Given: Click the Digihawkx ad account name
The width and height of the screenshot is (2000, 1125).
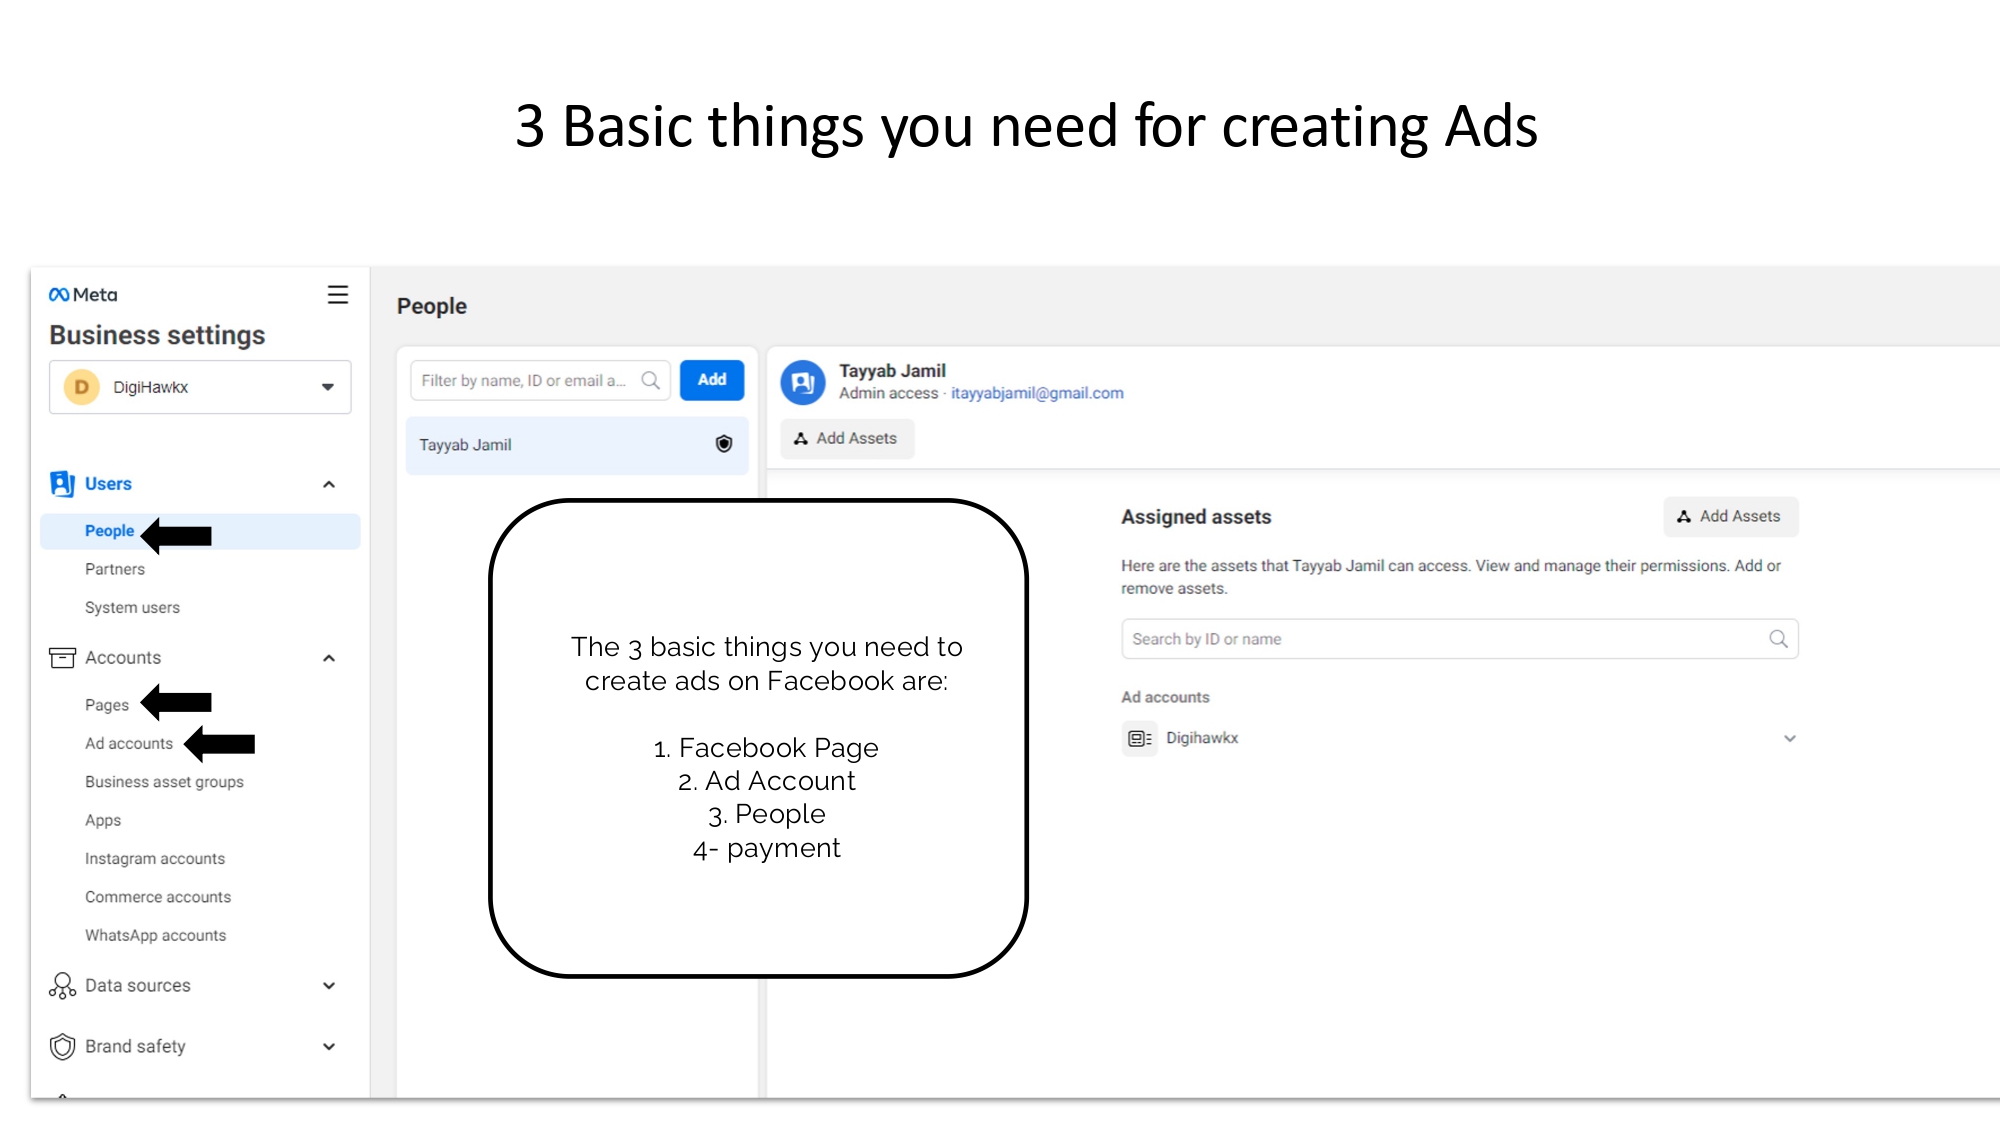Looking at the screenshot, I should point(1202,739).
